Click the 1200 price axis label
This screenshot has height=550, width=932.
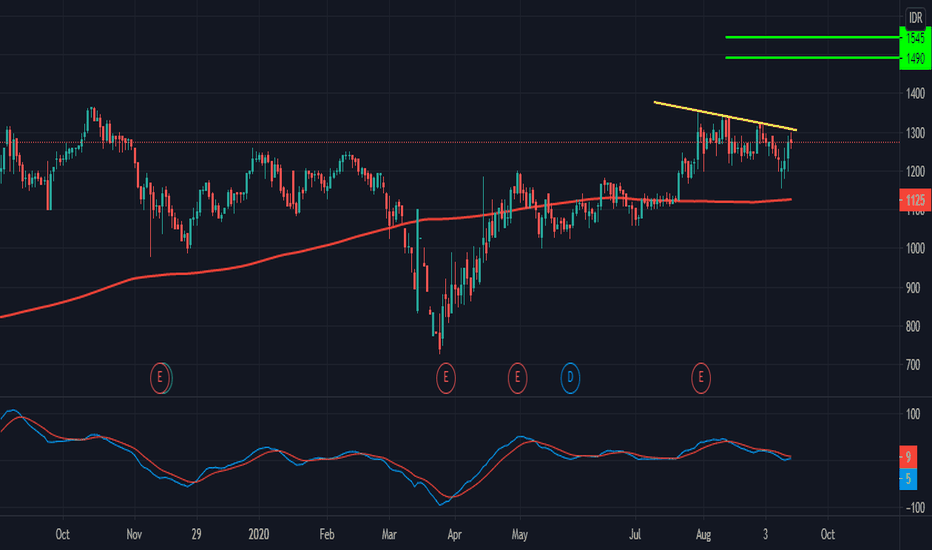pos(915,172)
